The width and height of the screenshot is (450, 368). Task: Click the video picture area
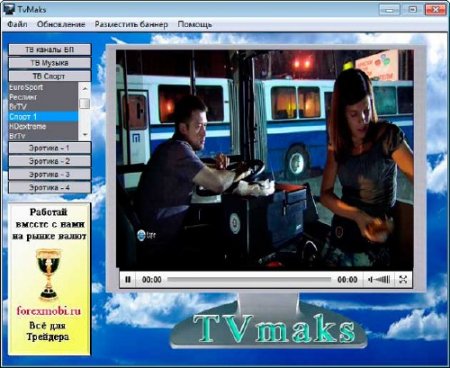265,160
